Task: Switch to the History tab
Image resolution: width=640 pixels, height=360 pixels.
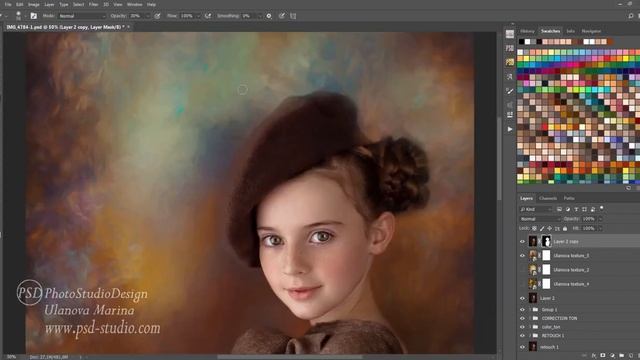Action: (x=527, y=31)
